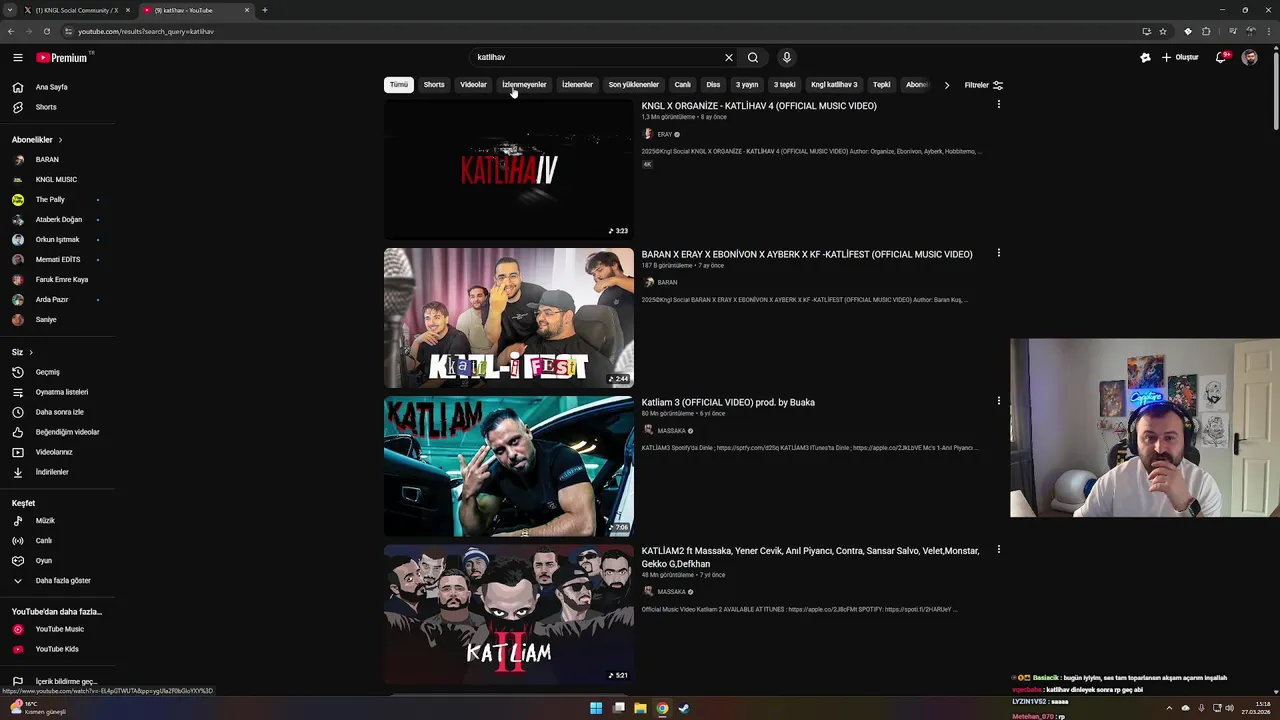Open Steam from the taskbar
This screenshot has width=1280, height=720.
pos(684,708)
